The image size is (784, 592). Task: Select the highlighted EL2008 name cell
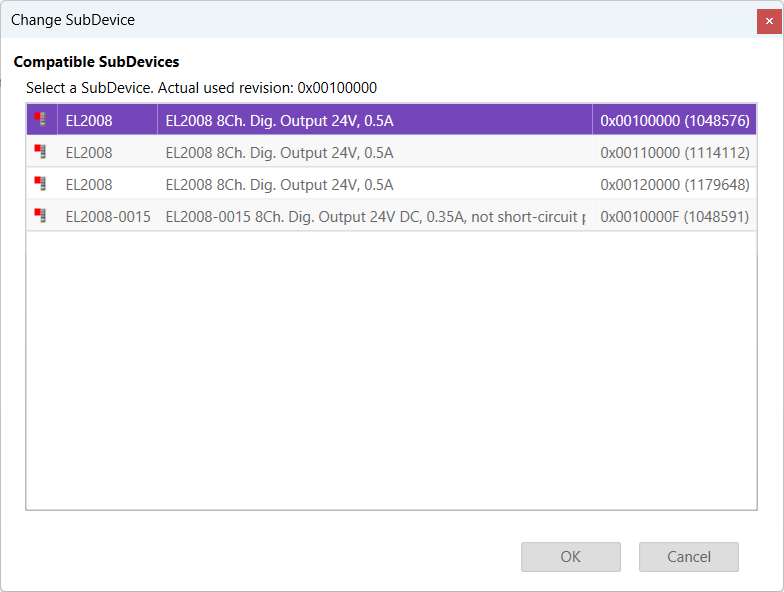click(x=89, y=121)
